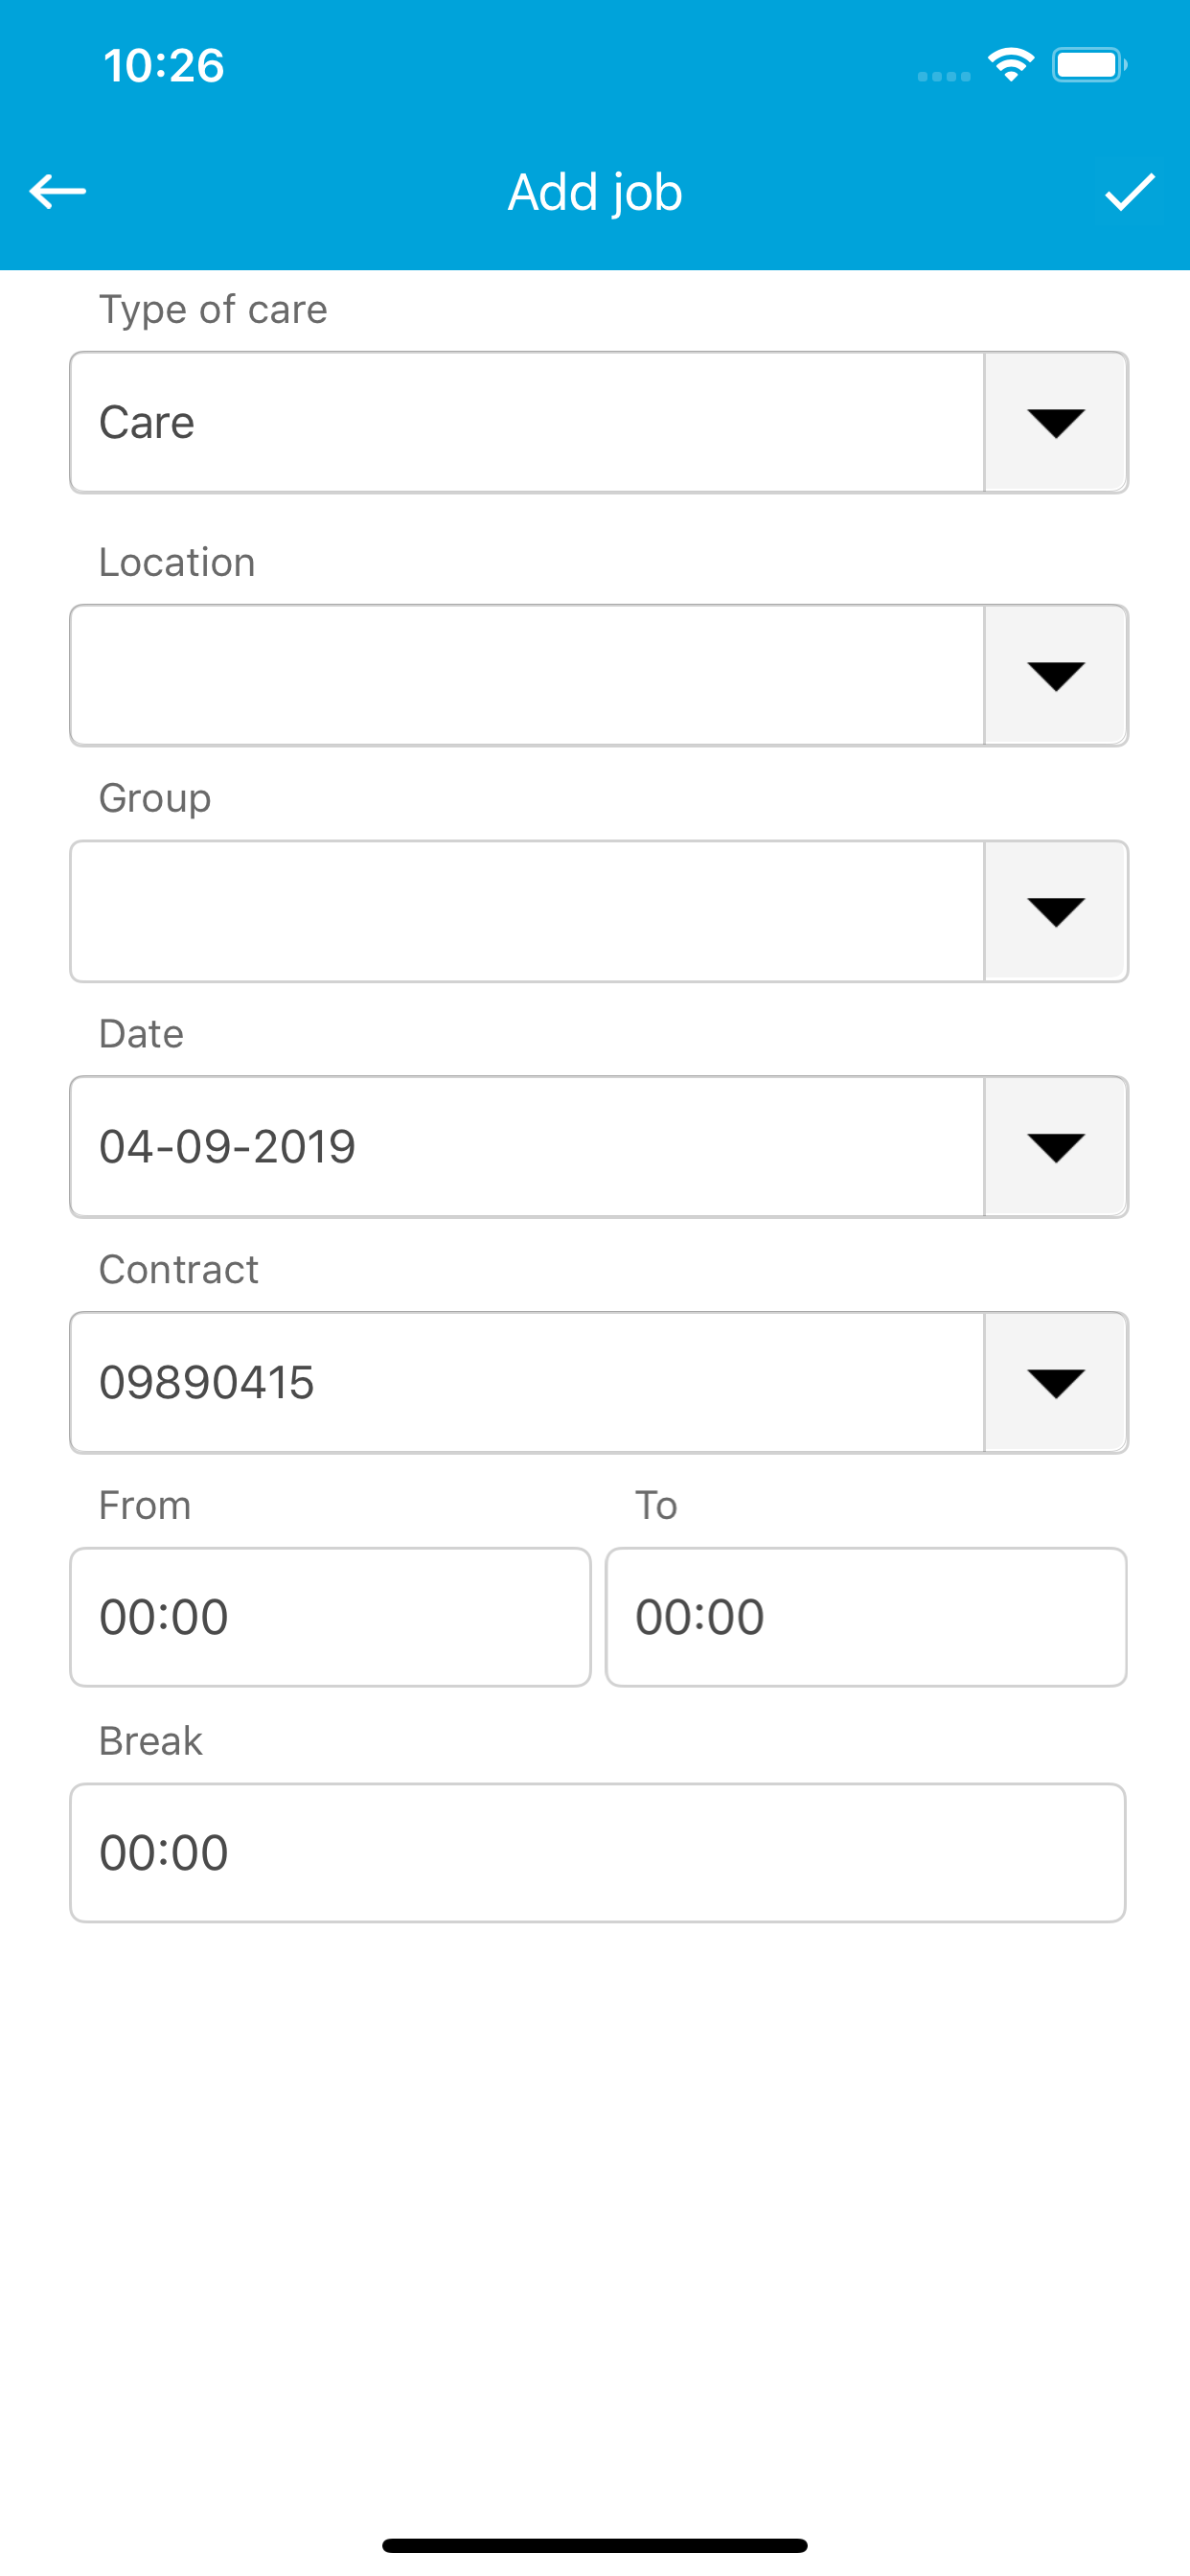Select the empty Location field
Viewport: 1190px width, 2576px height.
[527, 675]
